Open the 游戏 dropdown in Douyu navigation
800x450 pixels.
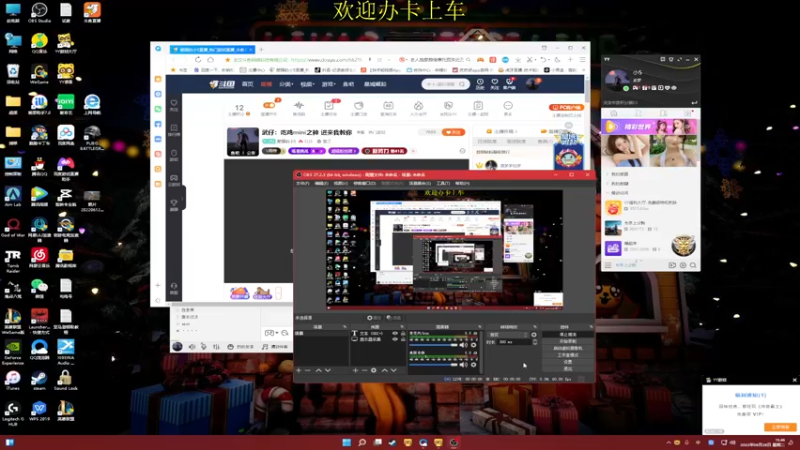(329, 84)
